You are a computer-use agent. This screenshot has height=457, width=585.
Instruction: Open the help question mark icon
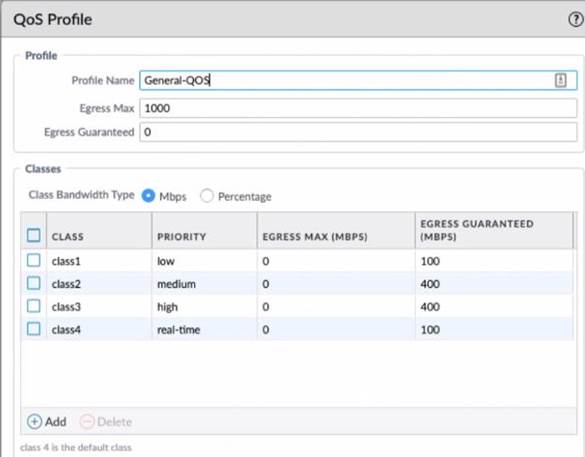click(576, 19)
